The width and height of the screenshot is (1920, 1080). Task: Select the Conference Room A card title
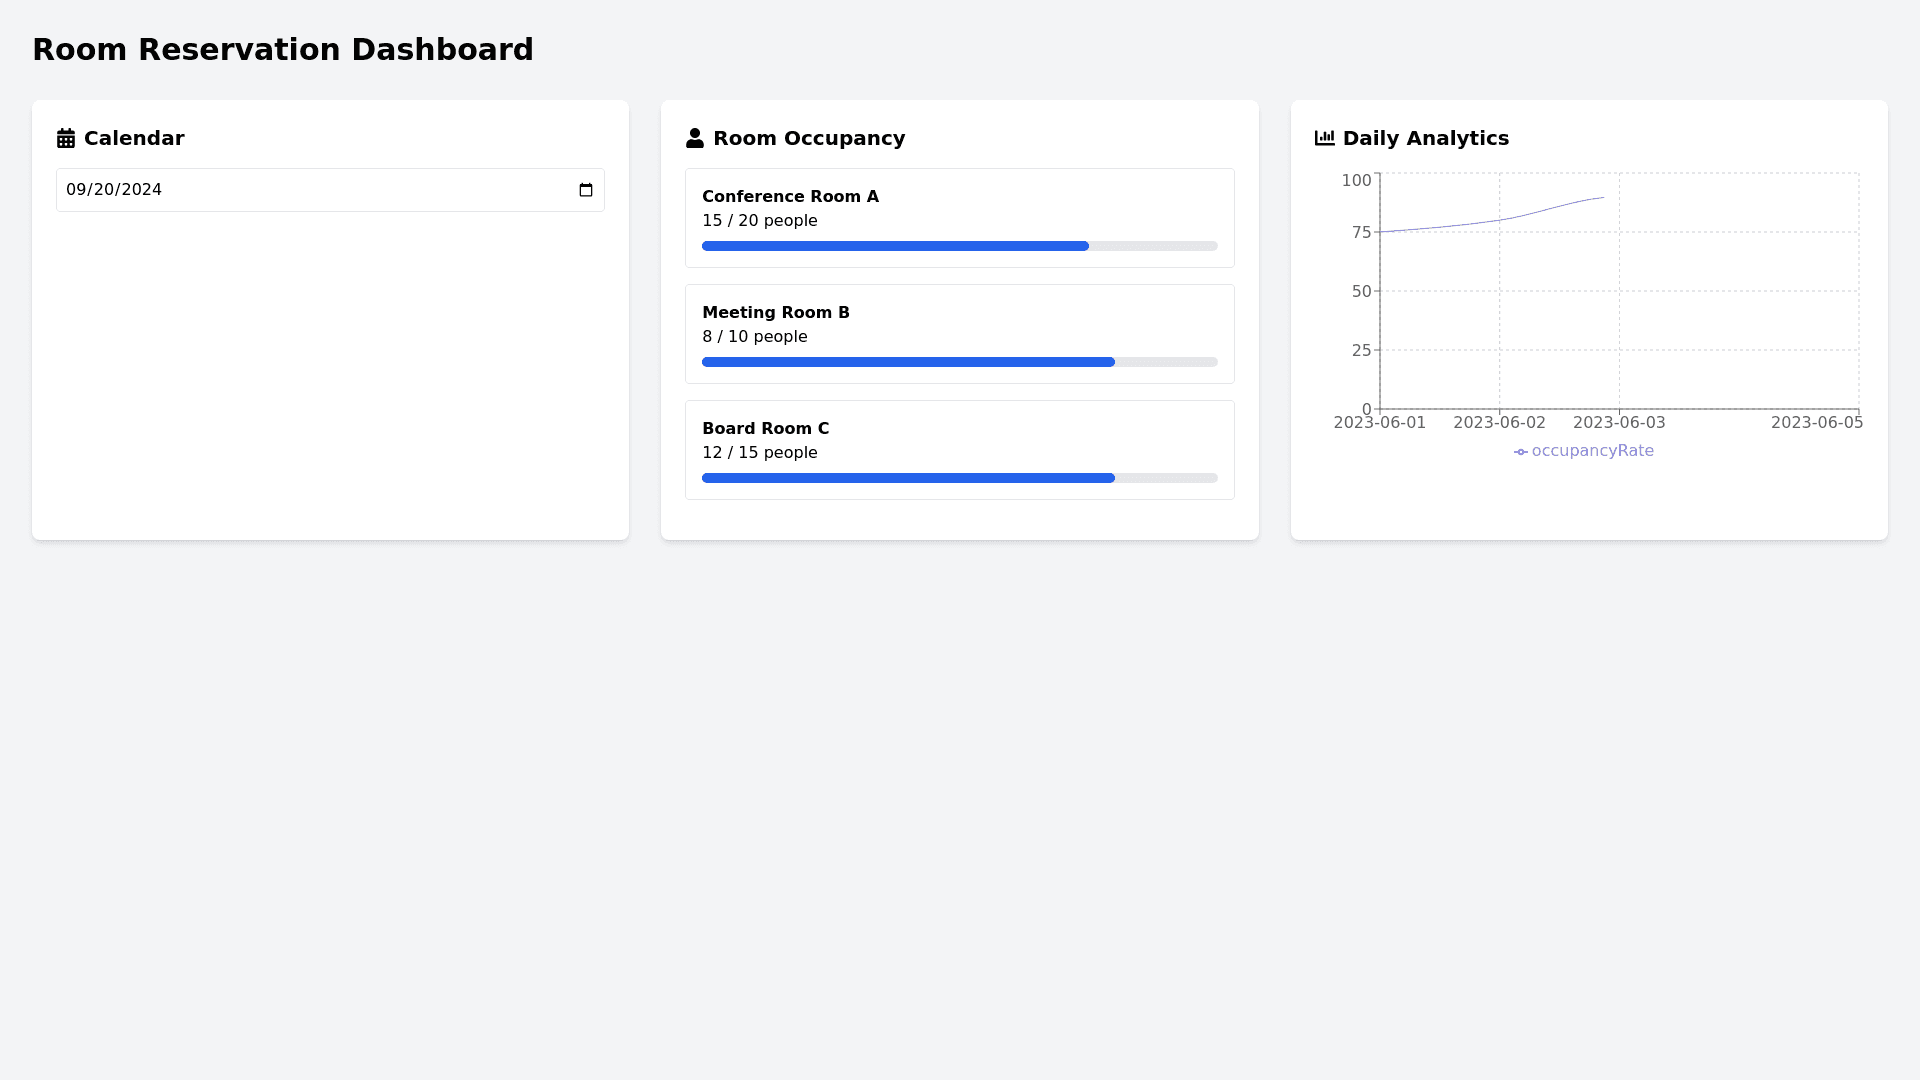(790, 197)
